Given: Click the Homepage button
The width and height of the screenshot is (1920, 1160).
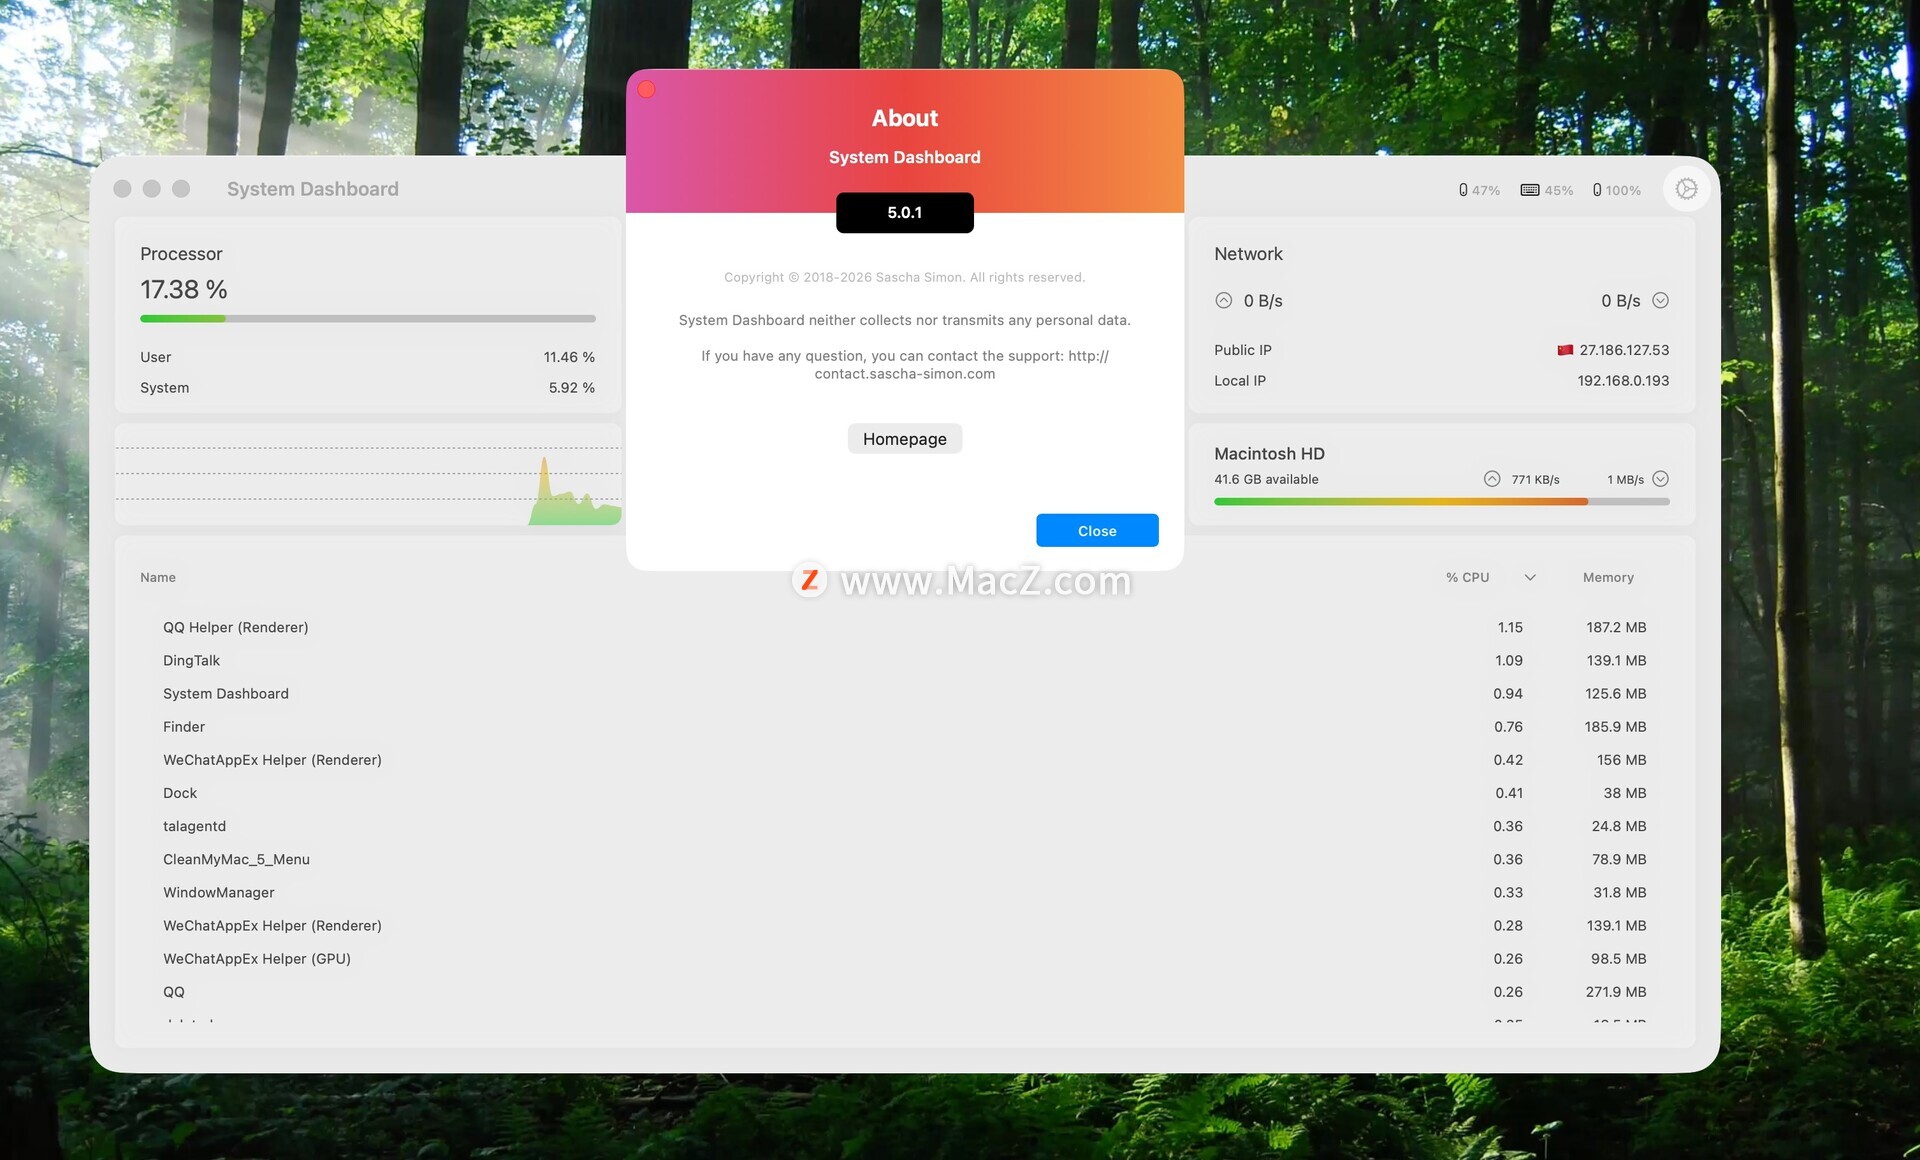Looking at the screenshot, I should click(904, 439).
